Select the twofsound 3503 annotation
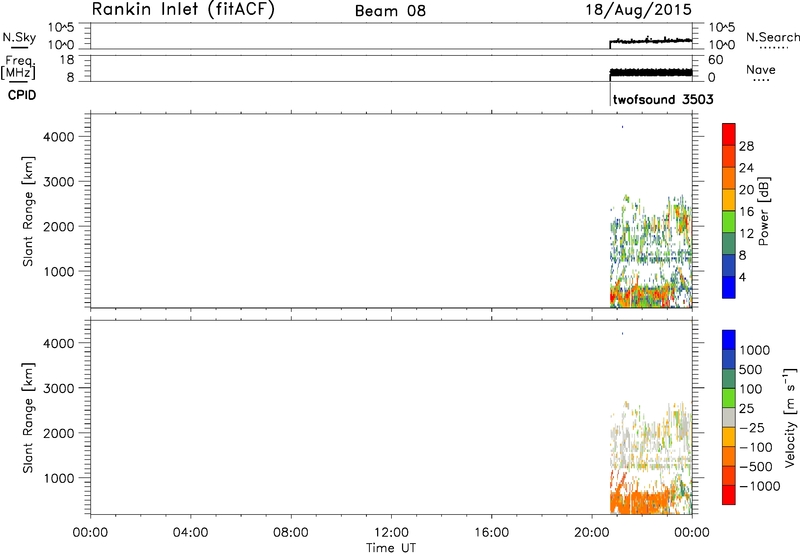800x554 pixels. click(x=663, y=99)
